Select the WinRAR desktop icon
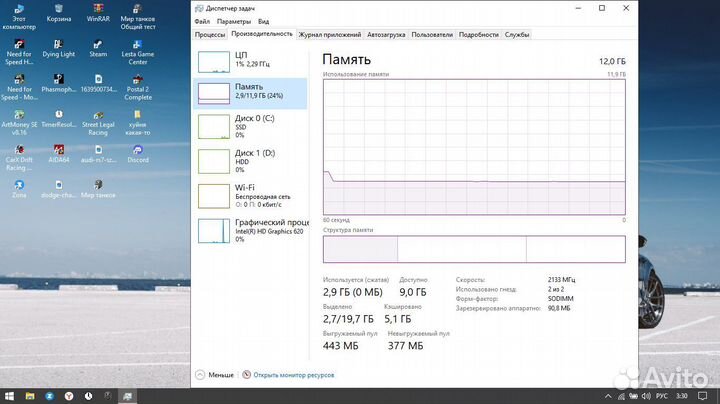 pyautogui.click(x=98, y=14)
